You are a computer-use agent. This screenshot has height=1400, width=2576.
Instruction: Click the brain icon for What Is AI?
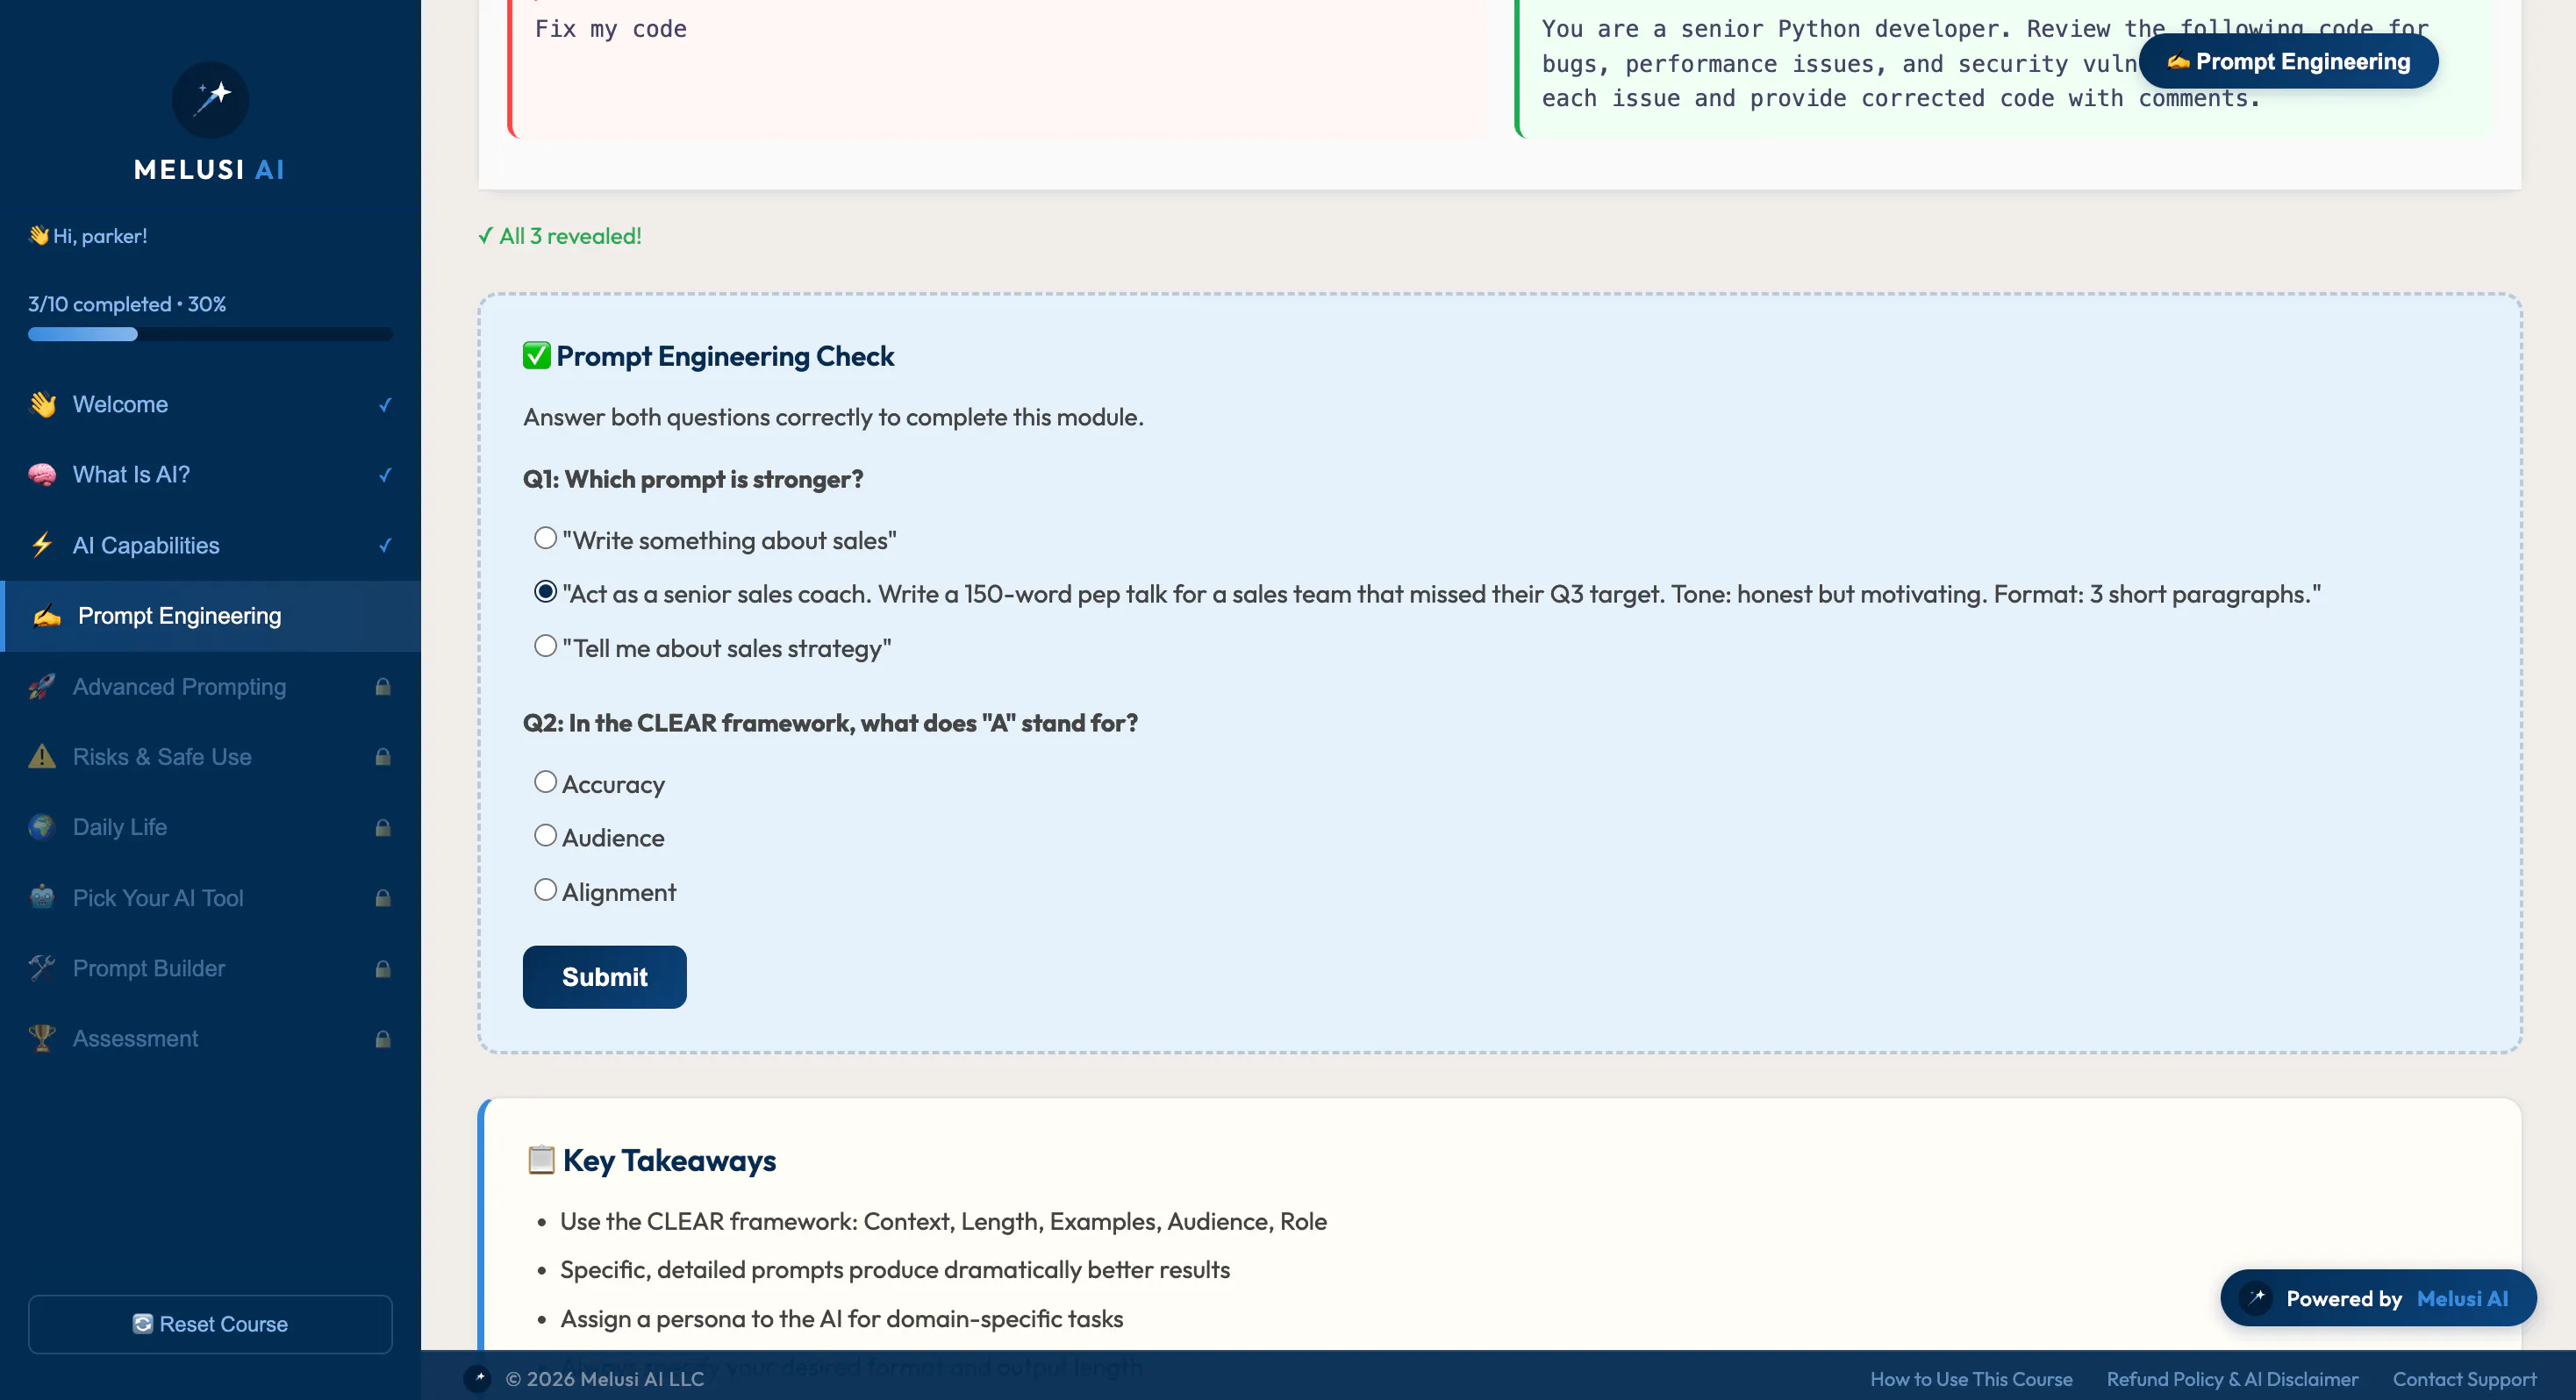pyautogui.click(x=42, y=474)
